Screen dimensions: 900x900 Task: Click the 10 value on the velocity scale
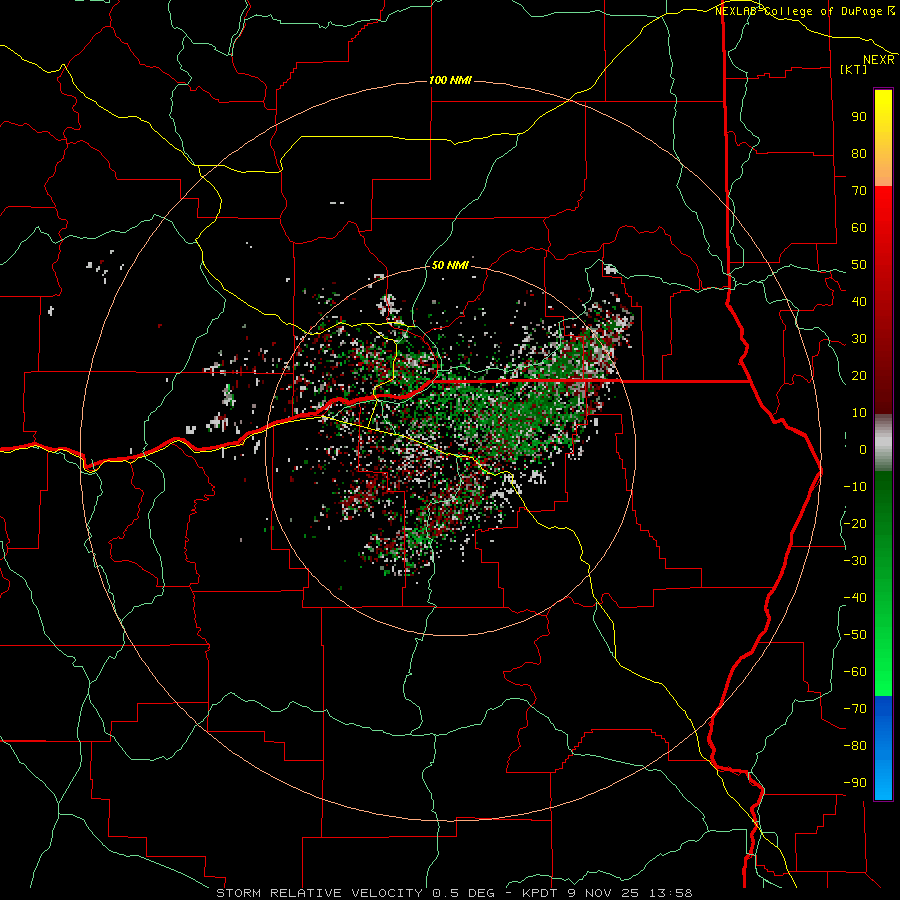[859, 413]
